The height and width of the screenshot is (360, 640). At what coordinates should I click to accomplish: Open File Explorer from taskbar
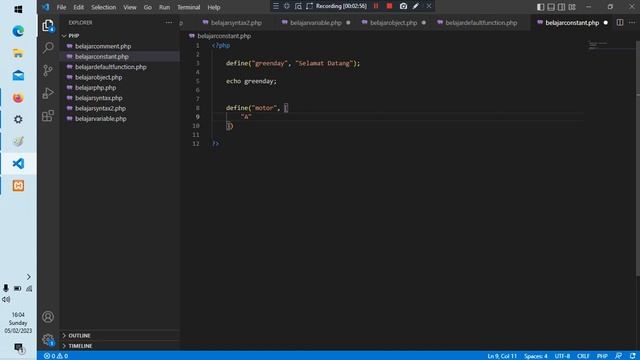[x=18, y=53]
